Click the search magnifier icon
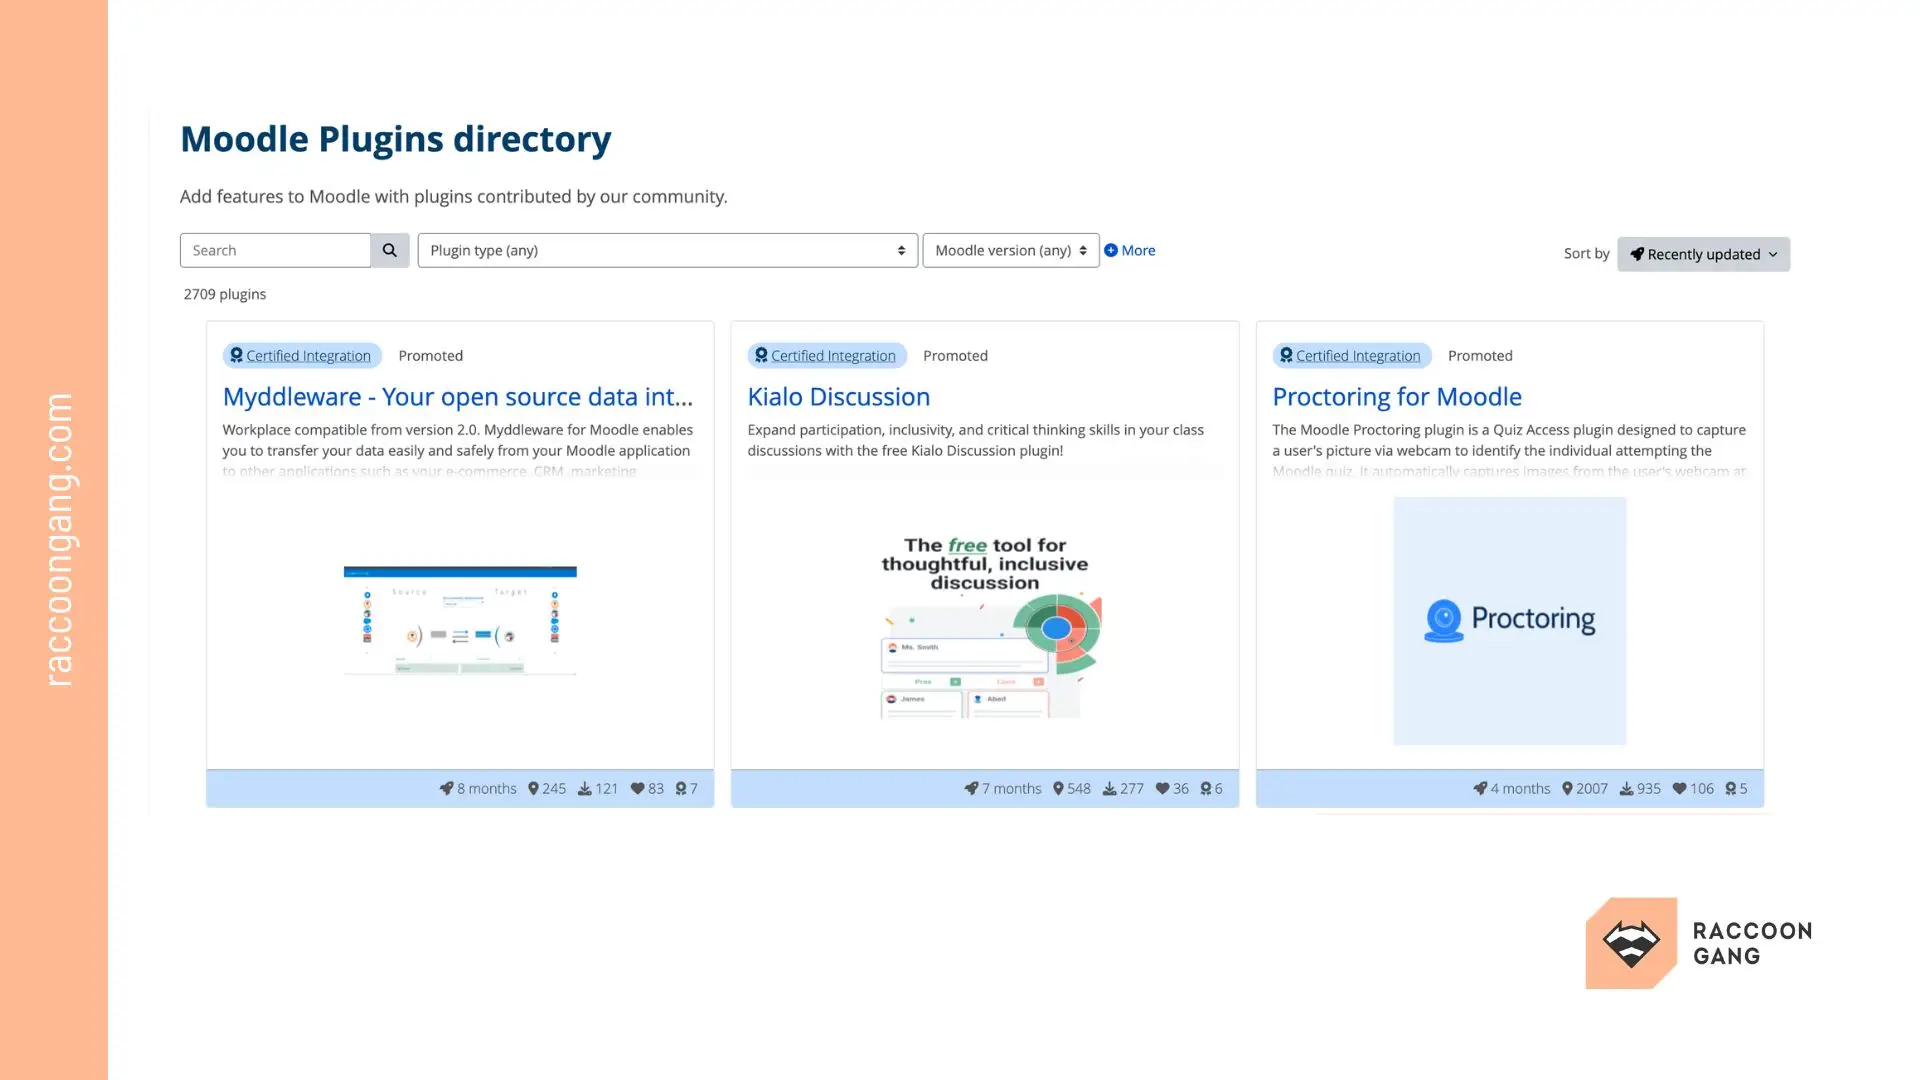 (x=389, y=250)
